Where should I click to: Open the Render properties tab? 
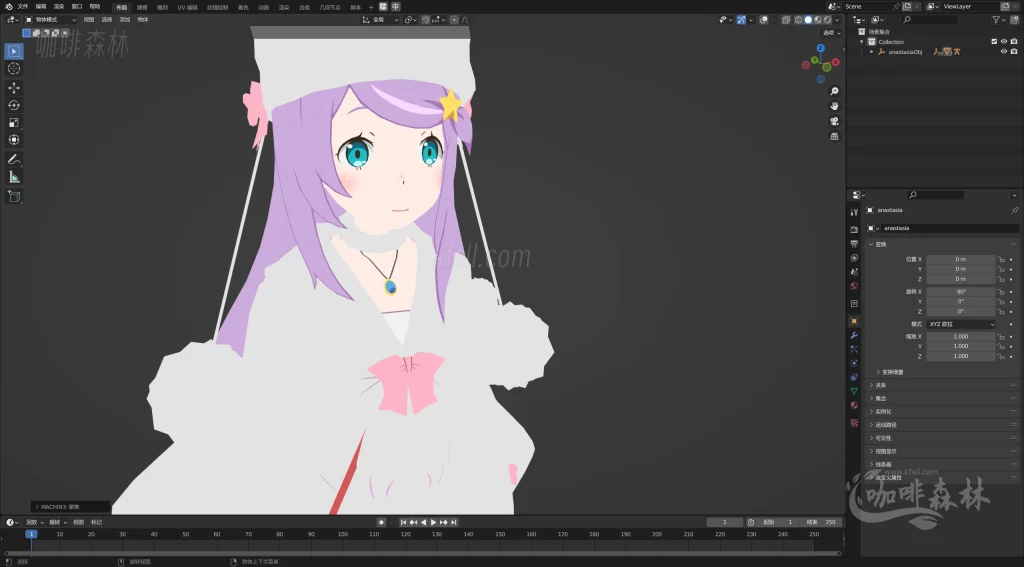click(854, 229)
